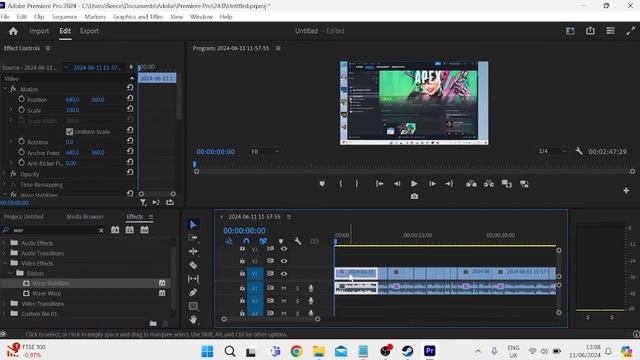Viewport: 640px width, 360px height.
Task: Reset the Position parameter
Action: (130, 98)
